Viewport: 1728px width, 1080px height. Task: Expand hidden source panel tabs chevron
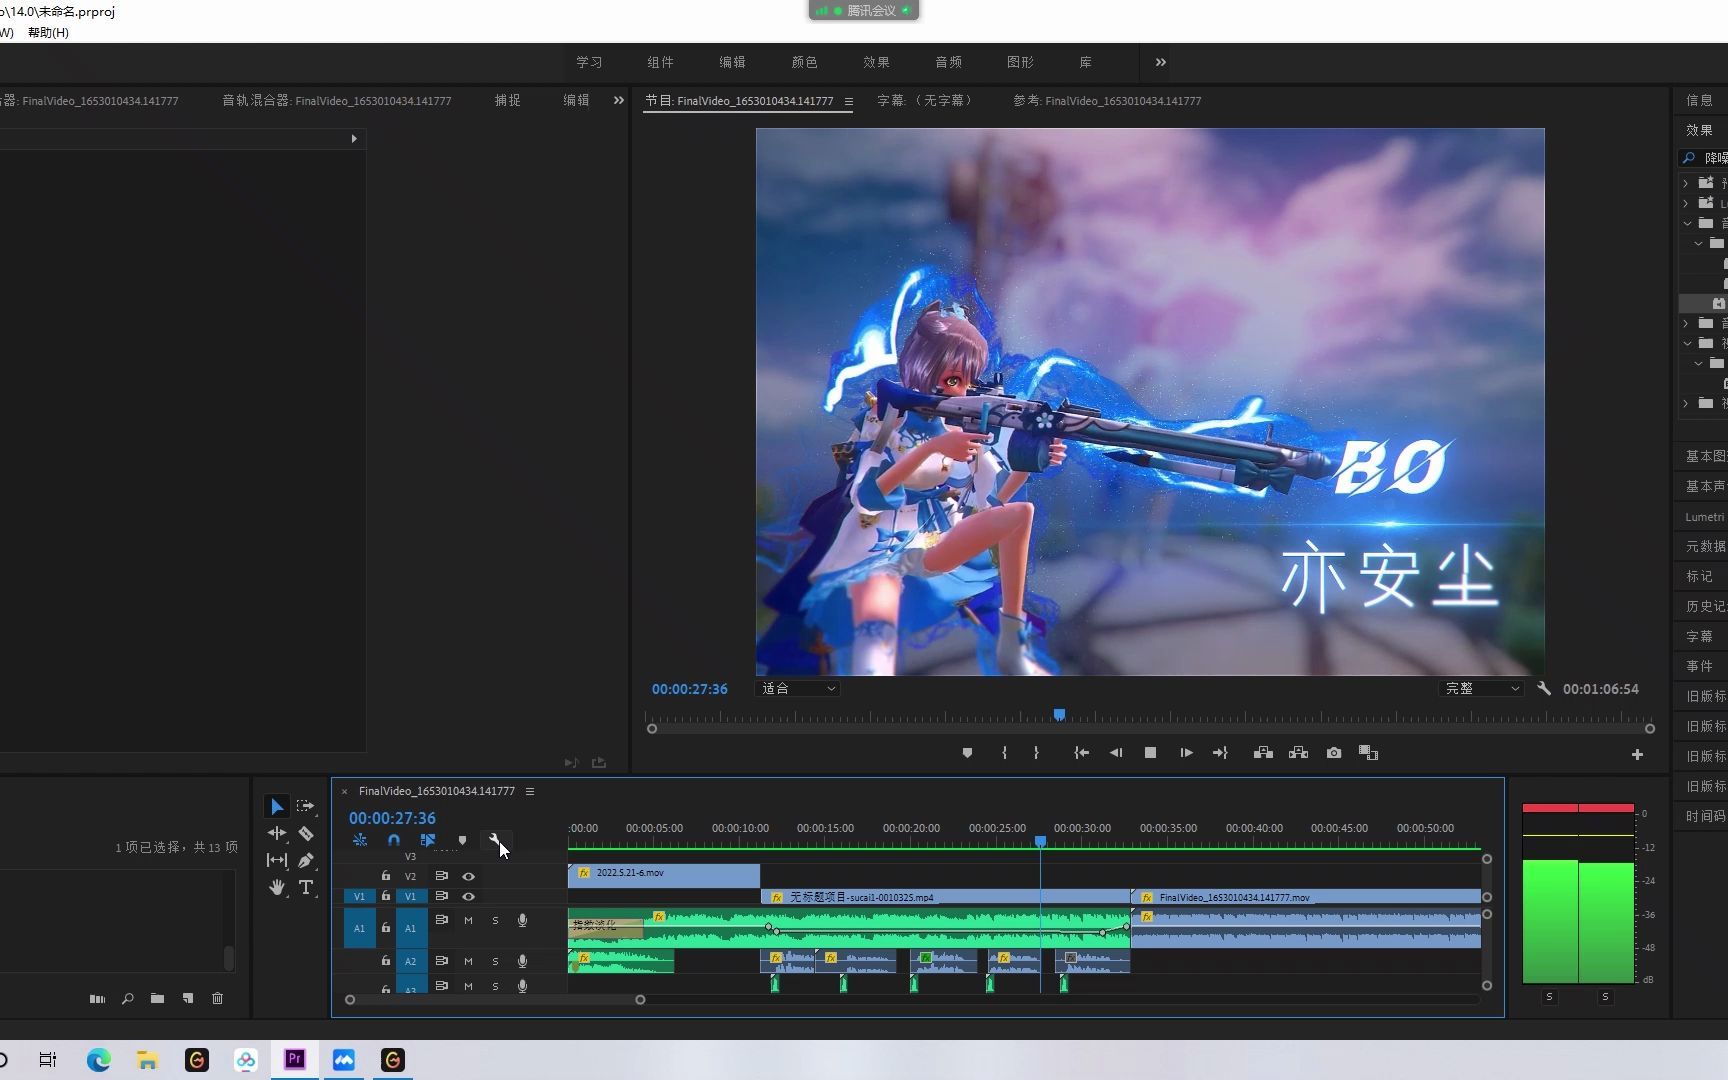point(618,100)
